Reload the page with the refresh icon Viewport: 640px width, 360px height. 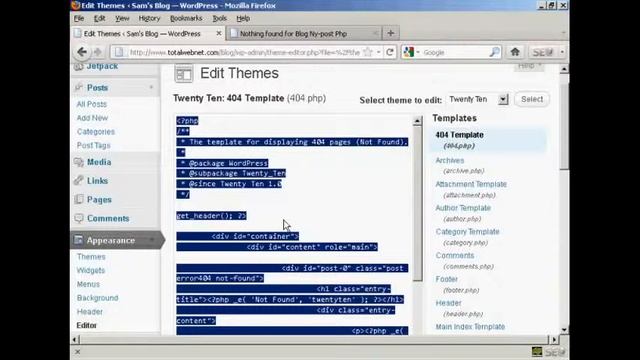click(390, 52)
